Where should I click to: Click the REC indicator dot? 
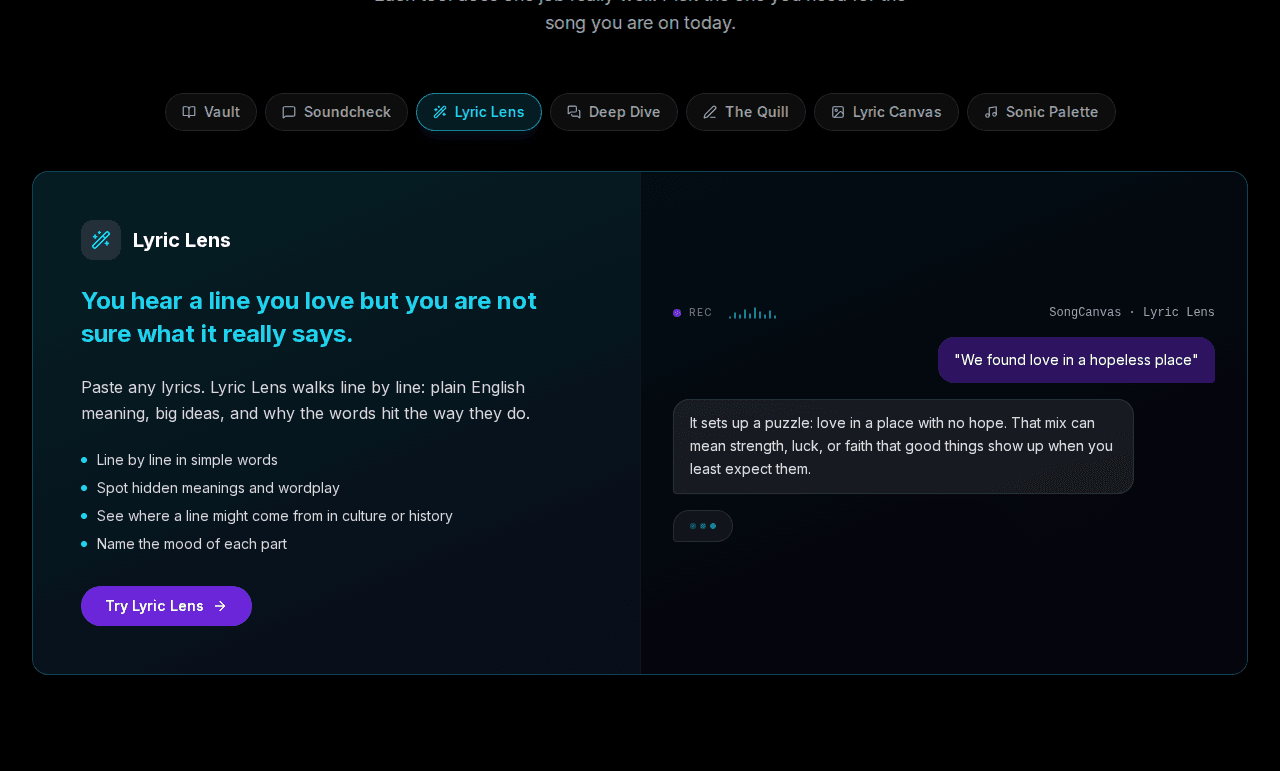coord(677,313)
